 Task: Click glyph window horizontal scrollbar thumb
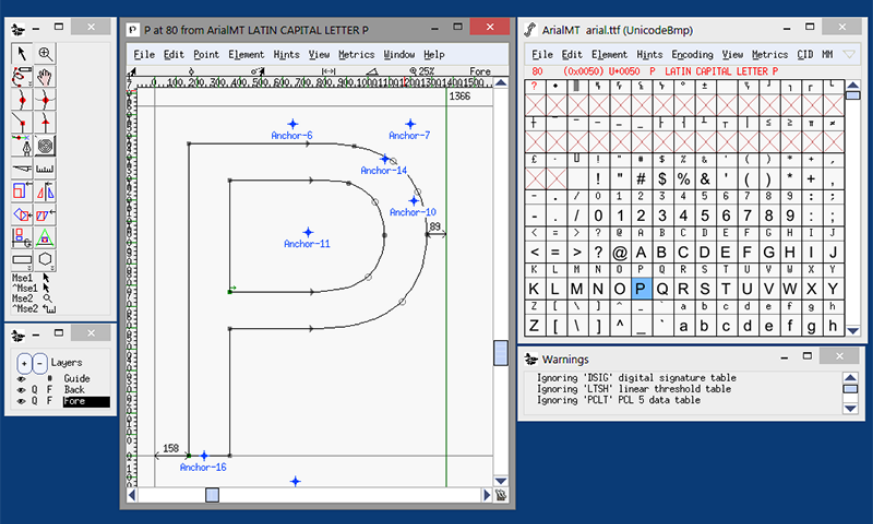point(212,494)
